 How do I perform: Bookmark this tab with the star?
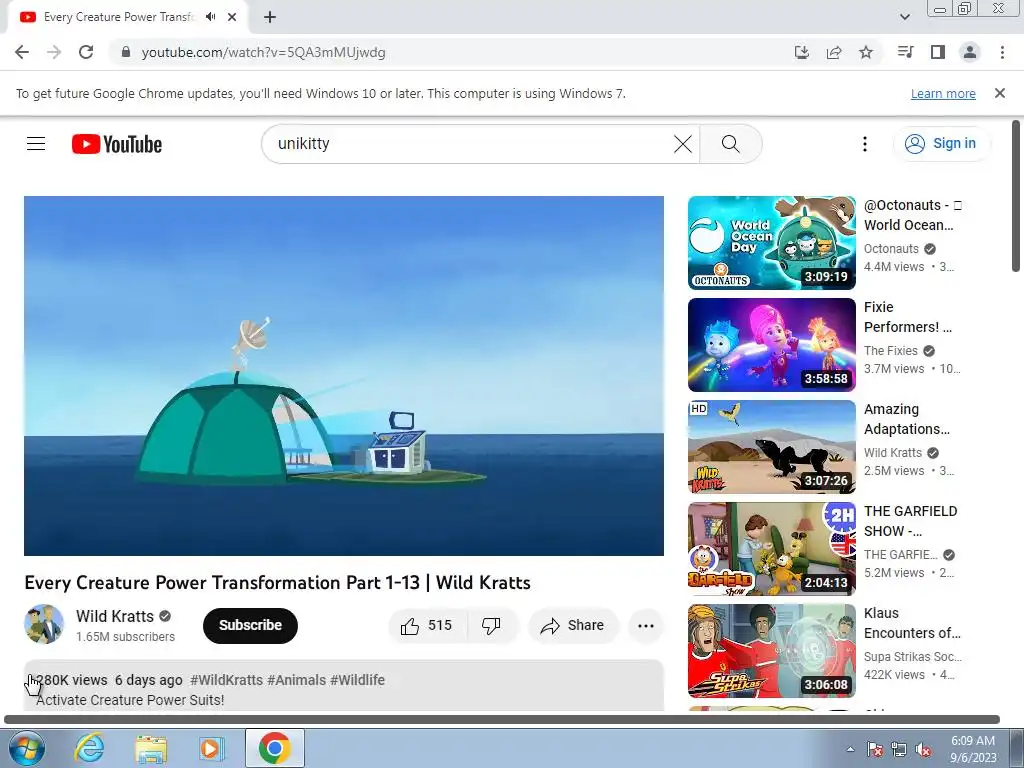[x=866, y=52]
